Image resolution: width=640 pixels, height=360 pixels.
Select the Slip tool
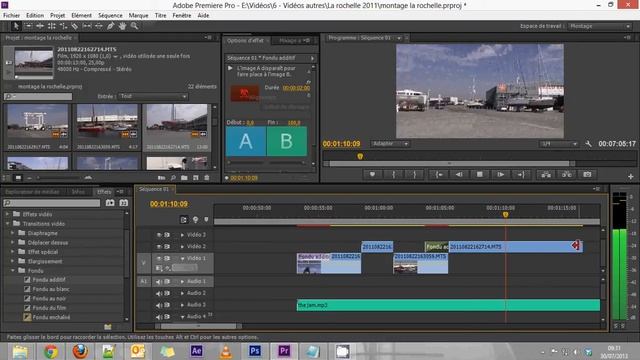click(87, 26)
